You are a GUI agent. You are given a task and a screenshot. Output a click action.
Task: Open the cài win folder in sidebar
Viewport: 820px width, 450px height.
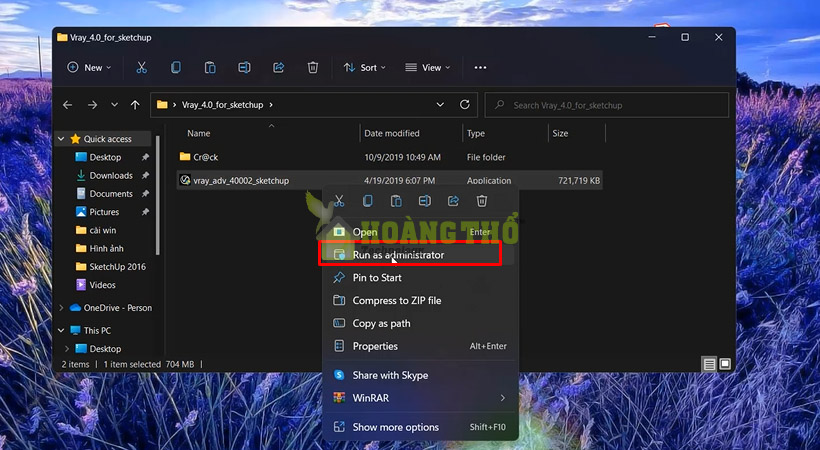[102, 230]
